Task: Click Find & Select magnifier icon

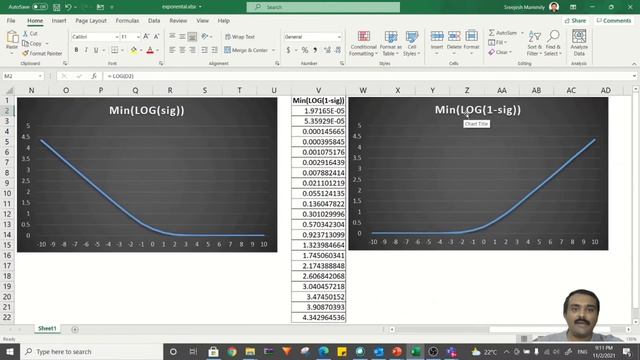Action: 553,37
